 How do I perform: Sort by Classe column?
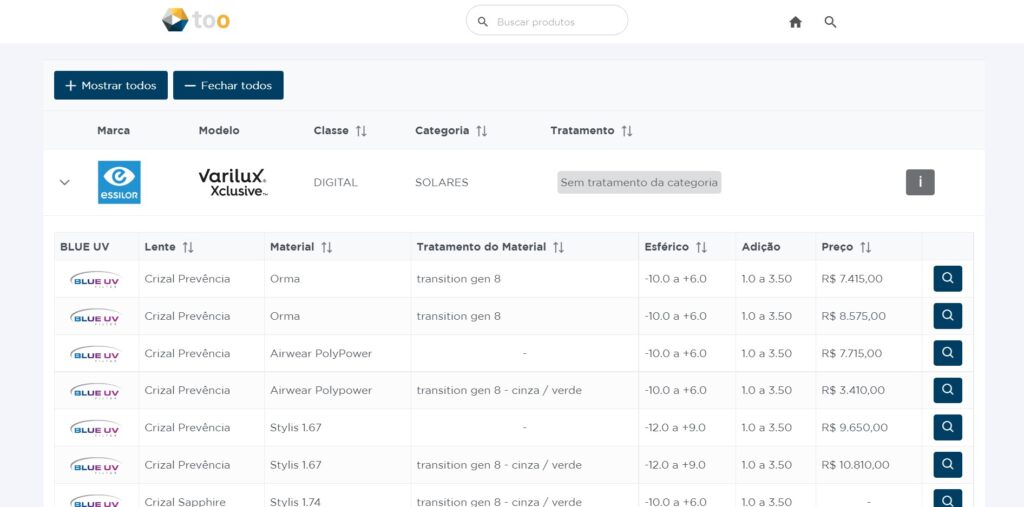[361, 131]
